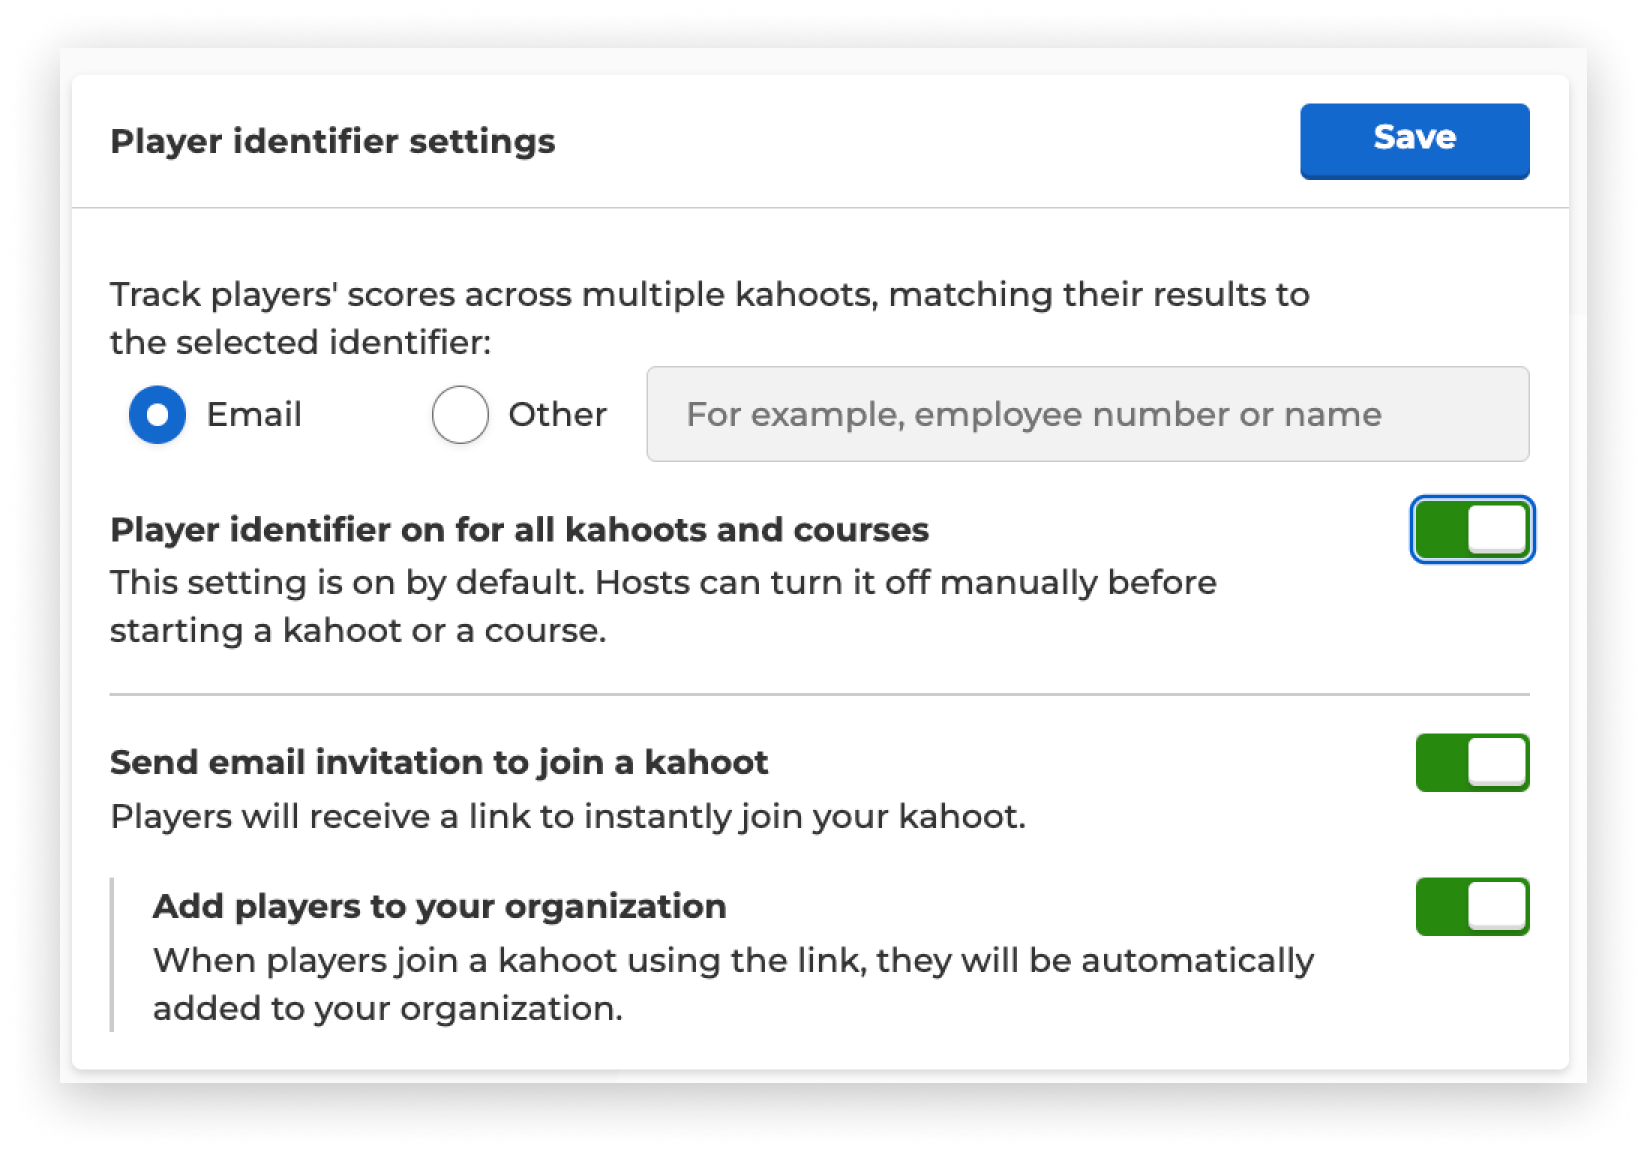Toggle Send email invitation to join a kahoot

coord(1472,763)
